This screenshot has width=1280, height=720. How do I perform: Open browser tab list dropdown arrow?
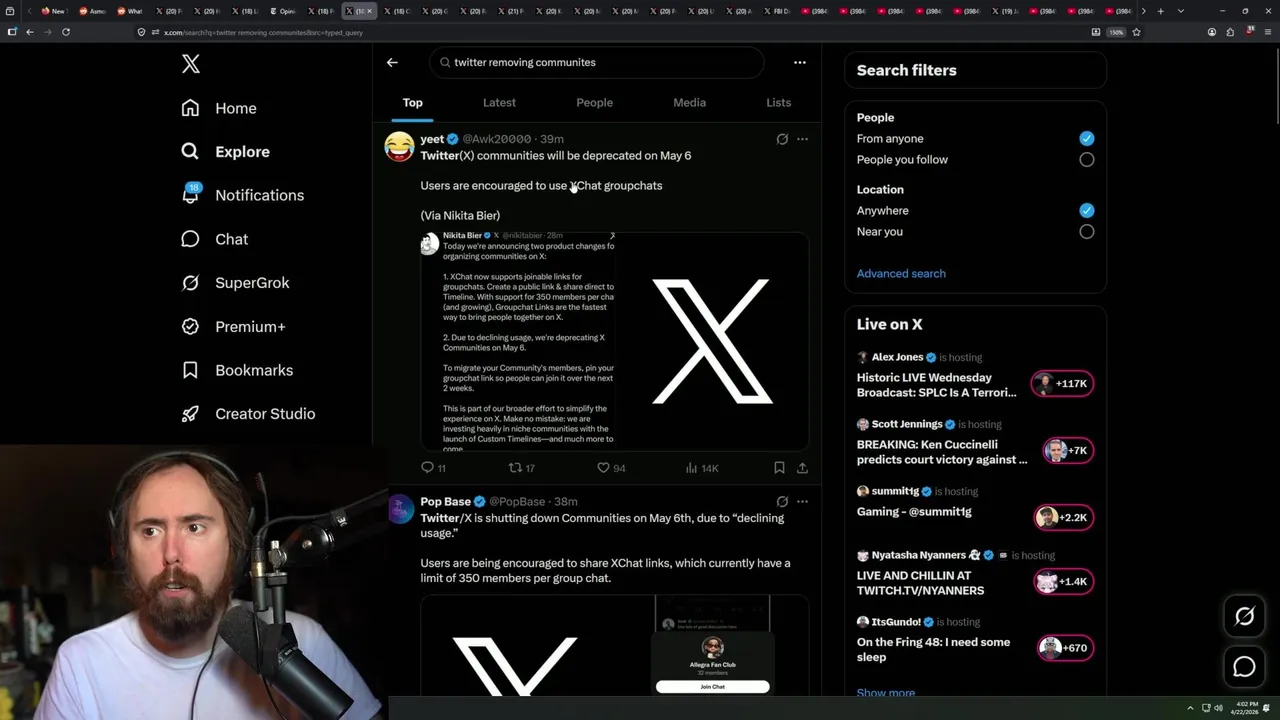1181,11
